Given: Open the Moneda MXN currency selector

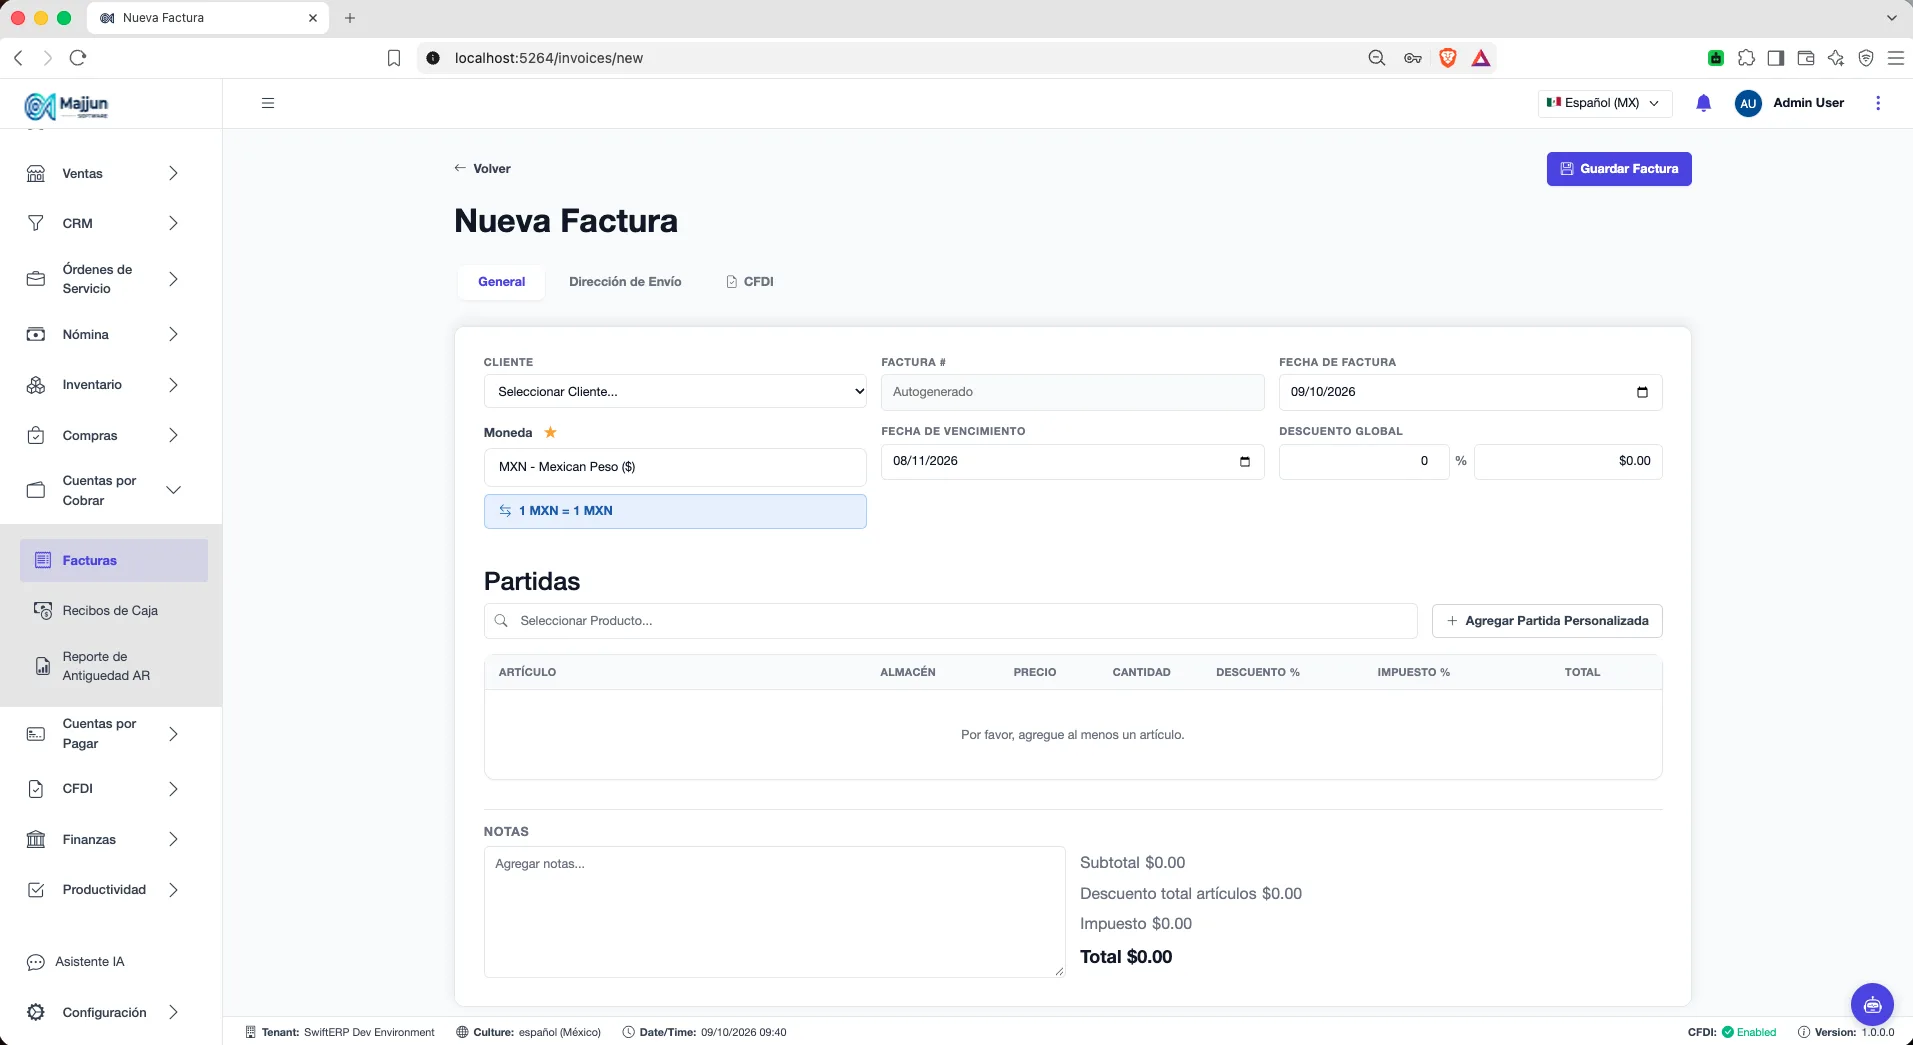Looking at the screenshot, I should tap(675, 467).
